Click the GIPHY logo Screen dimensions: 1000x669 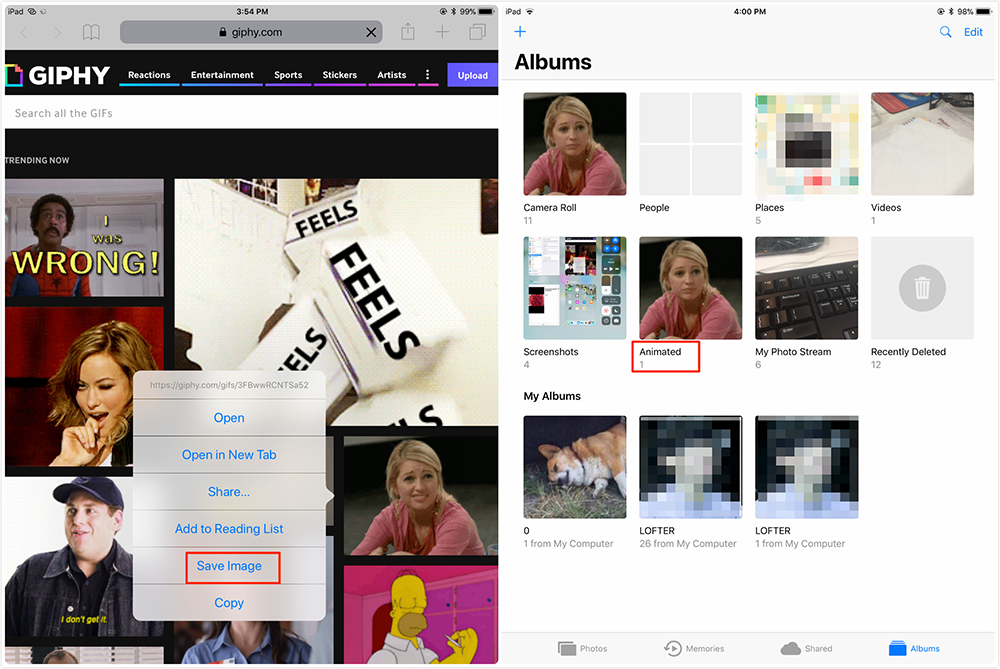point(58,75)
